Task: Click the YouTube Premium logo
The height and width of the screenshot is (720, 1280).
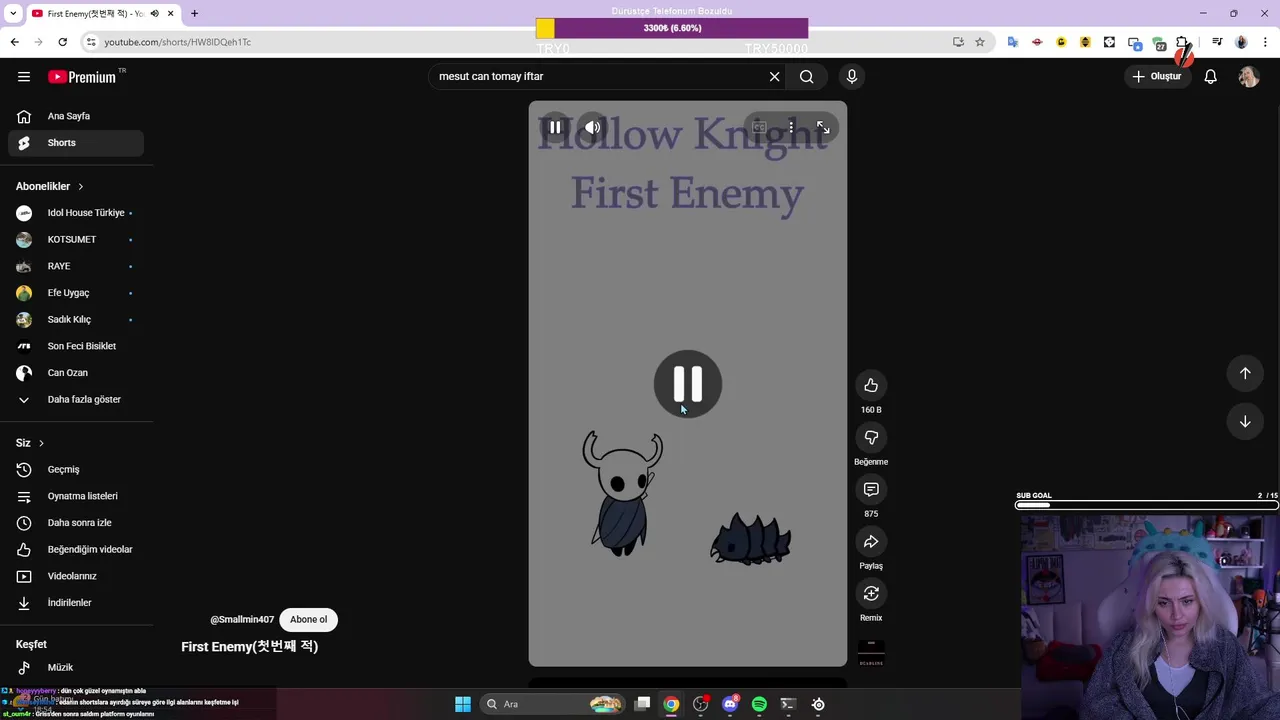Action: [x=82, y=77]
